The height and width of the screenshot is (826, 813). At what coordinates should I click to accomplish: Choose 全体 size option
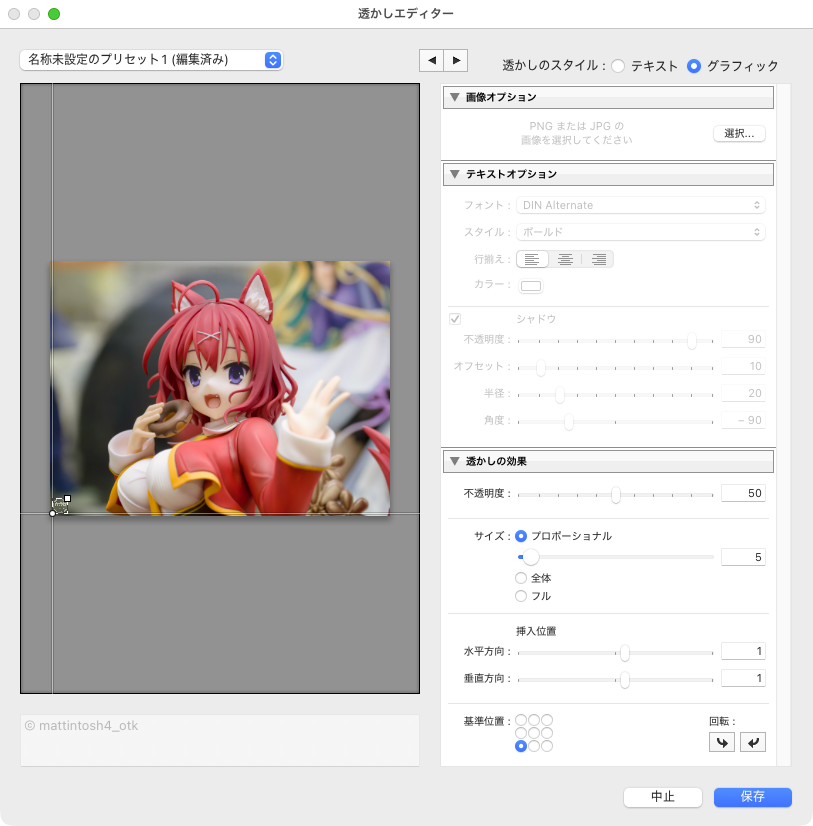point(521,578)
